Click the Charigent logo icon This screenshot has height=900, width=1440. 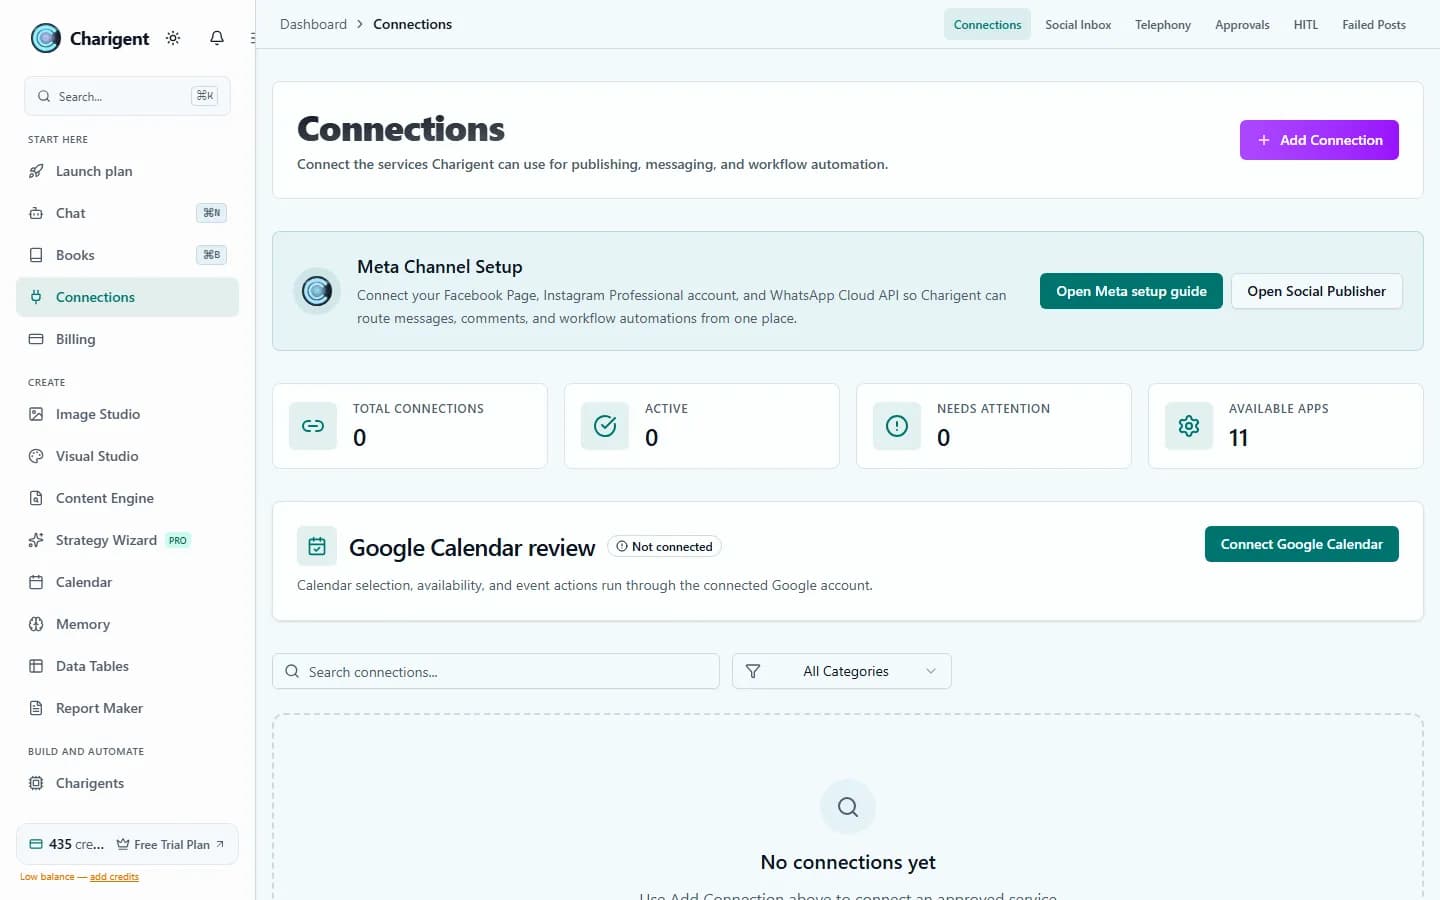pos(46,38)
